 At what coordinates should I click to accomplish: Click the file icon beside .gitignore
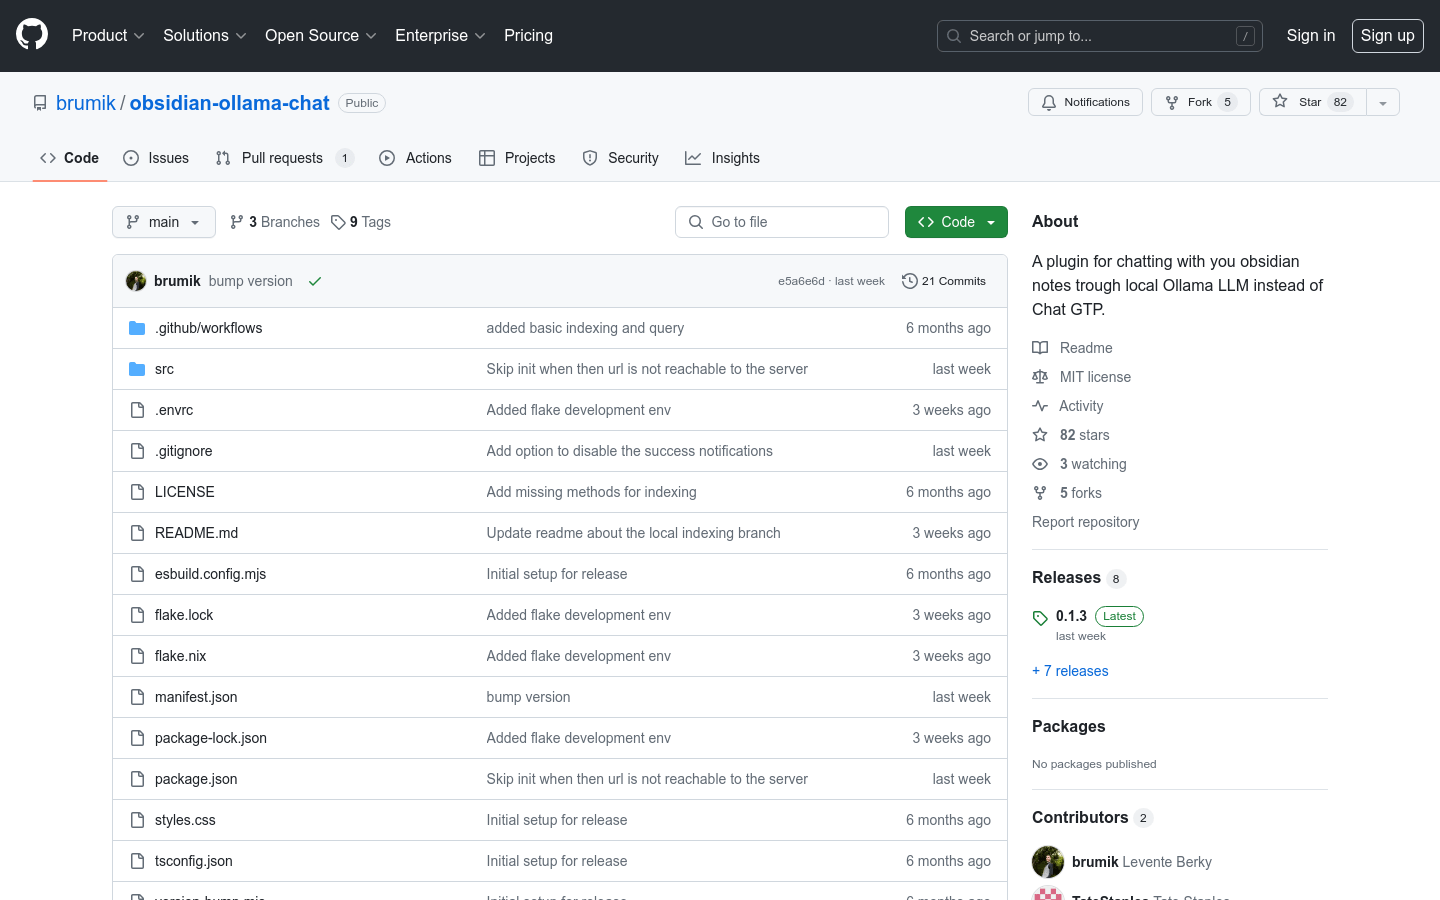pyautogui.click(x=137, y=451)
